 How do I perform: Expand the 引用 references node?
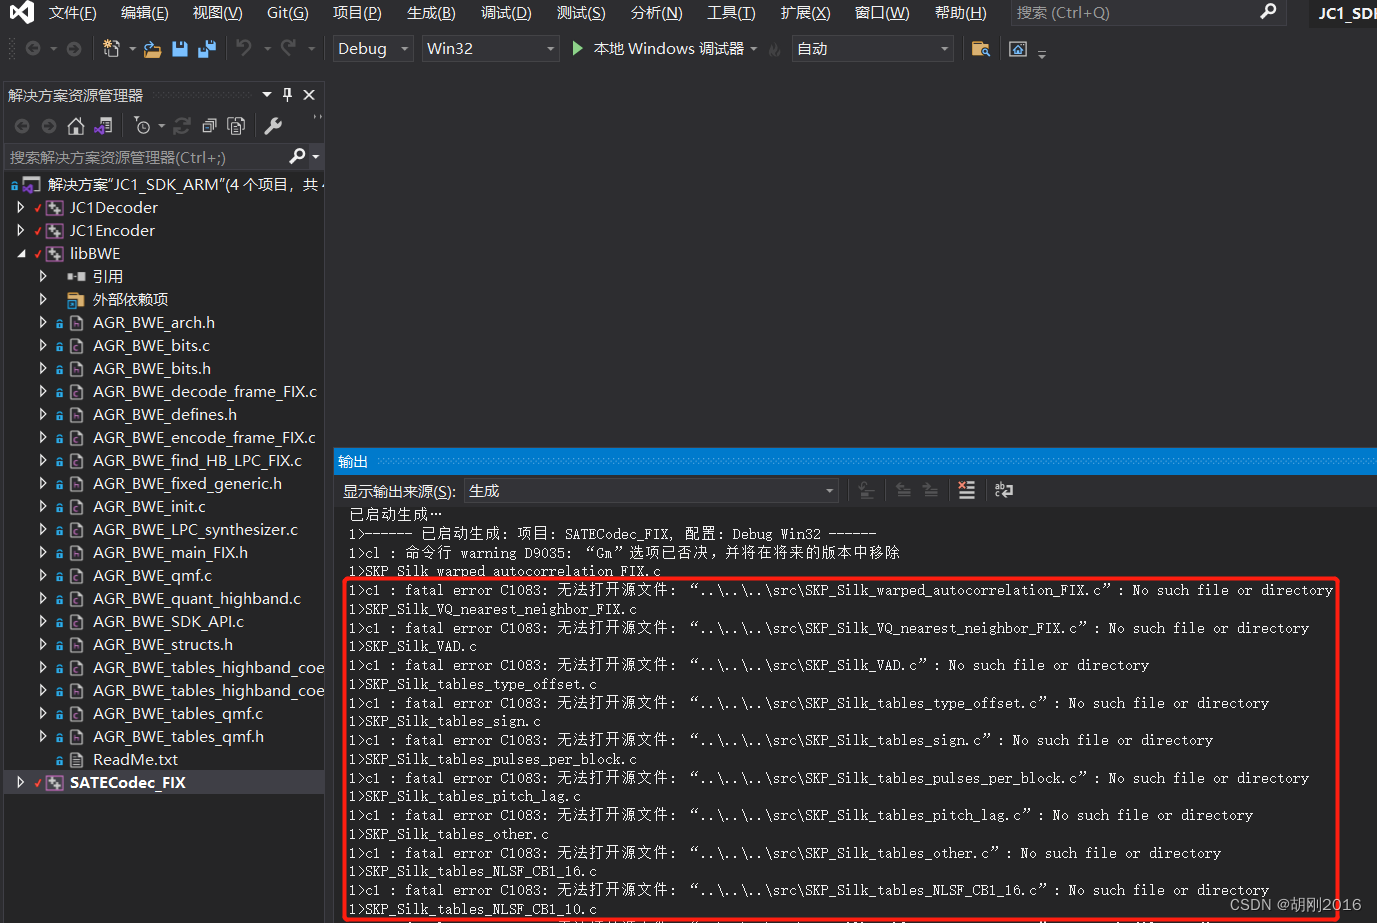click(43, 276)
